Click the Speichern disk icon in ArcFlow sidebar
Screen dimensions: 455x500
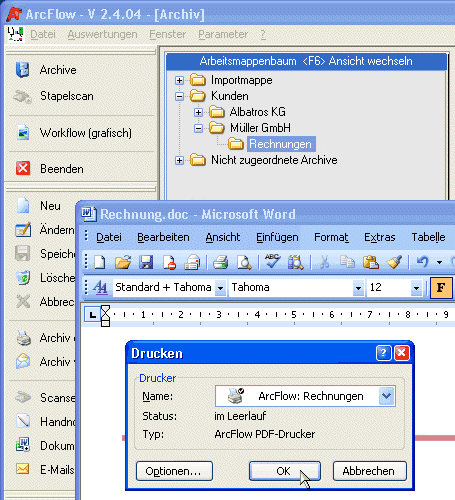(23, 254)
